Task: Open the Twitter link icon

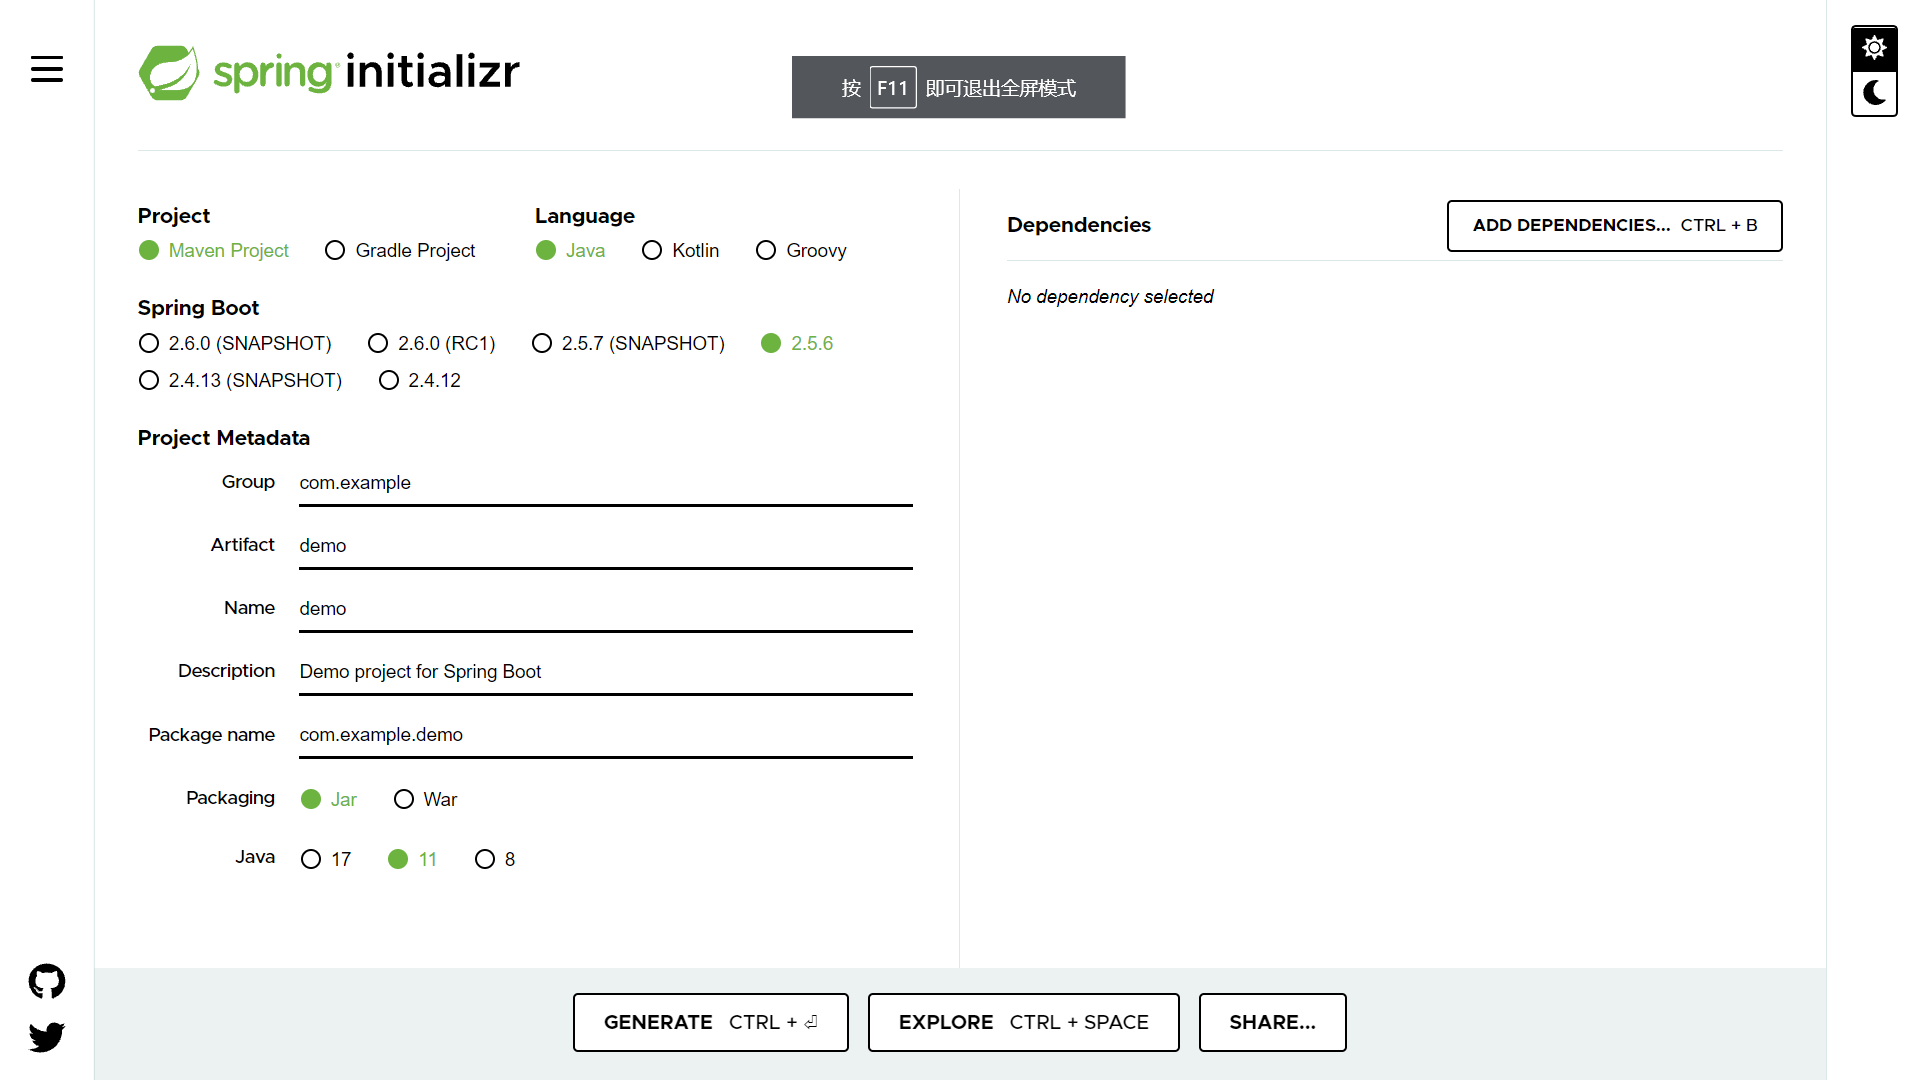Action: pos(47,1037)
